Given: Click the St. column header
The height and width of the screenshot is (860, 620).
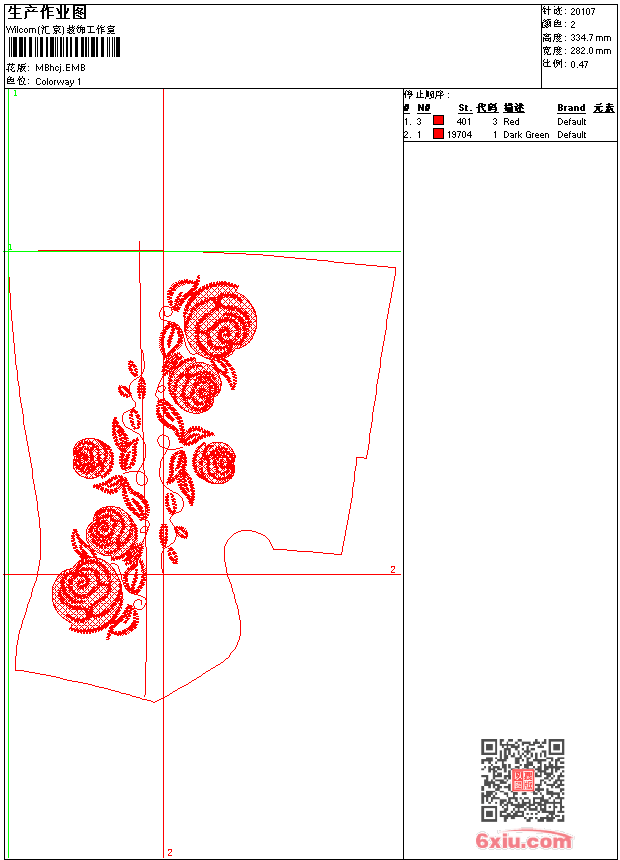Looking at the screenshot, I should [465, 108].
